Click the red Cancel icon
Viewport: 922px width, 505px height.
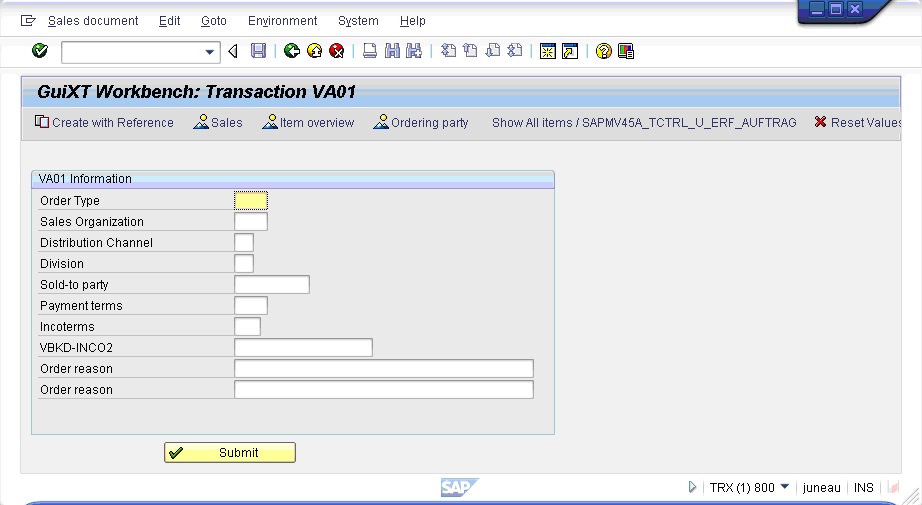click(x=337, y=51)
